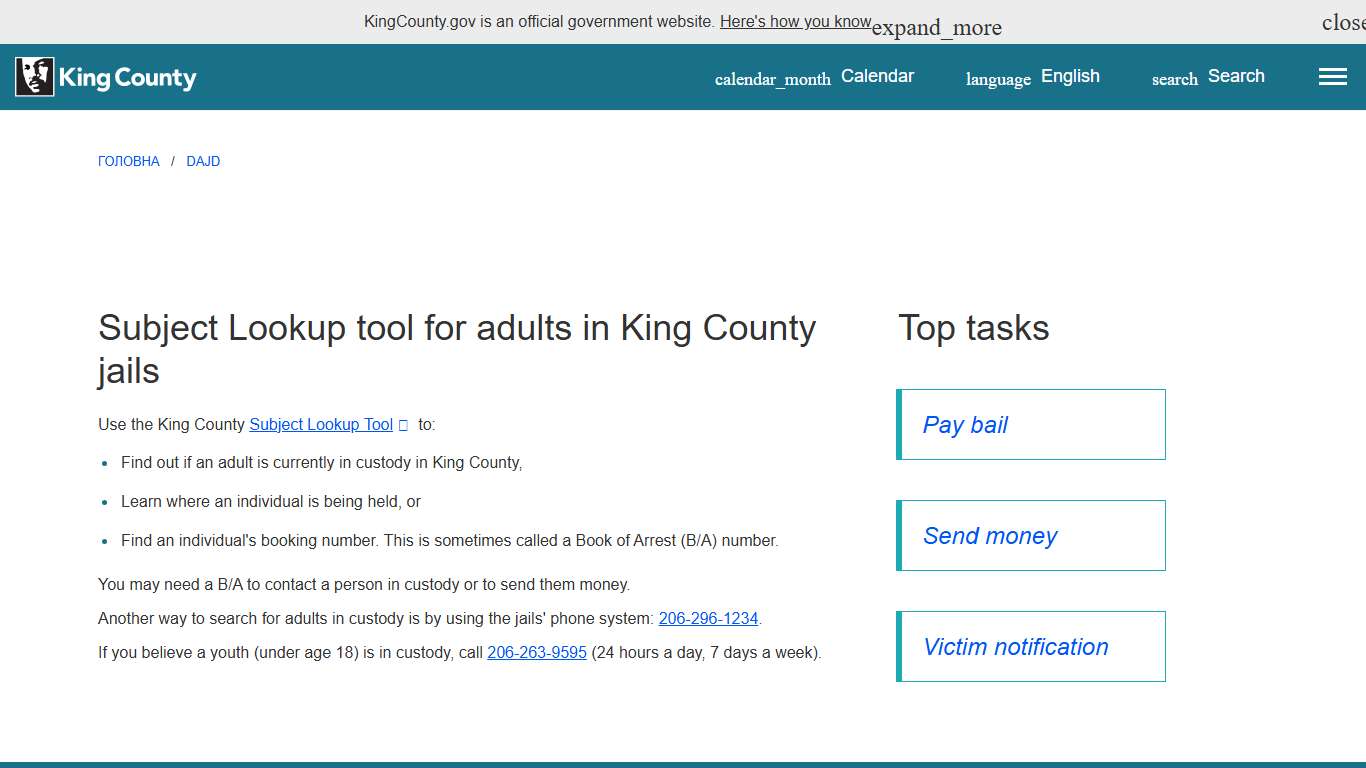Expand the Here's how you know disclosure

coord(796,21)
